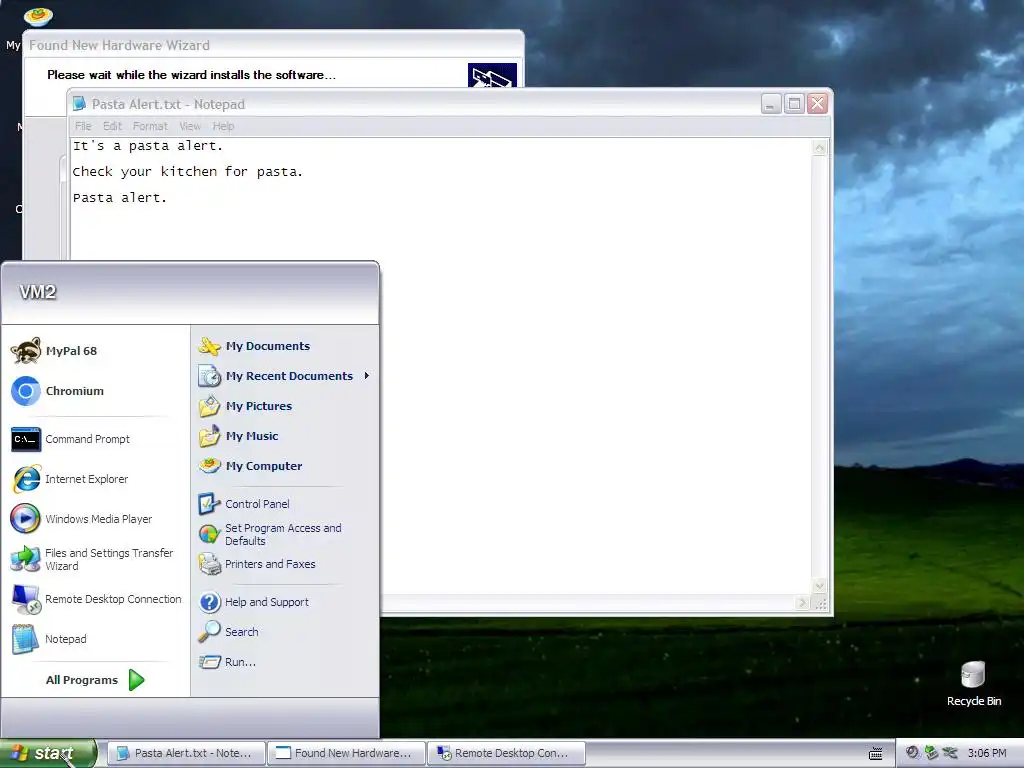Launch Notepad from Start menu
Viewport: 1024px width, 768px height.
(49, 639)
